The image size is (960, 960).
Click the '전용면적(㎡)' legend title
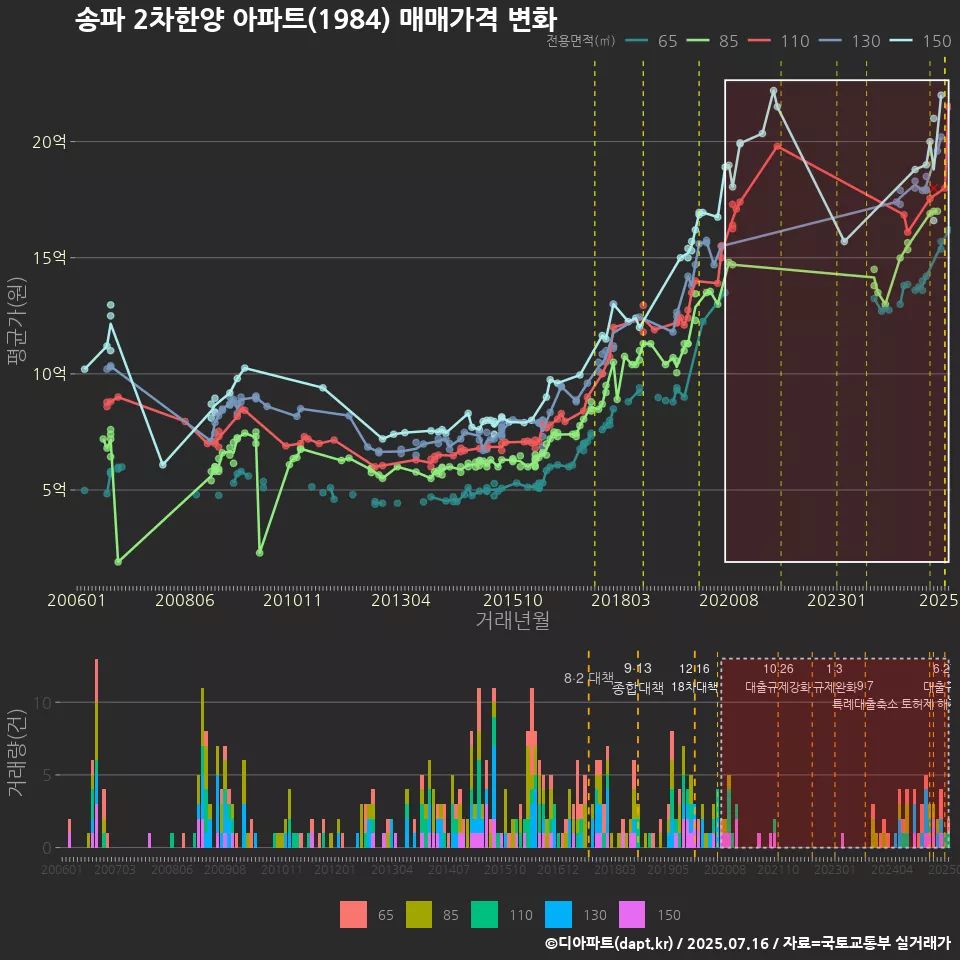[x=580, y=41]
